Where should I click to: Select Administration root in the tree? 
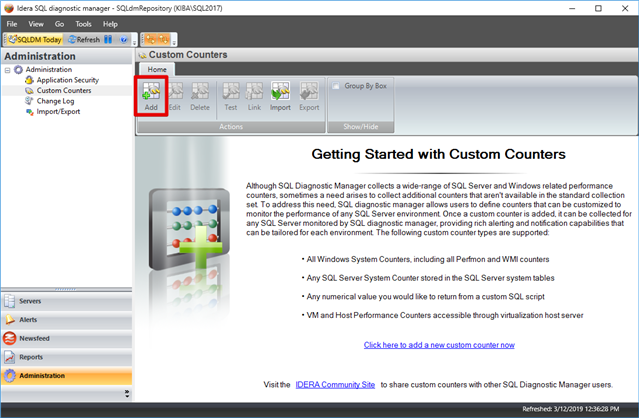click(x=48, y=70)
